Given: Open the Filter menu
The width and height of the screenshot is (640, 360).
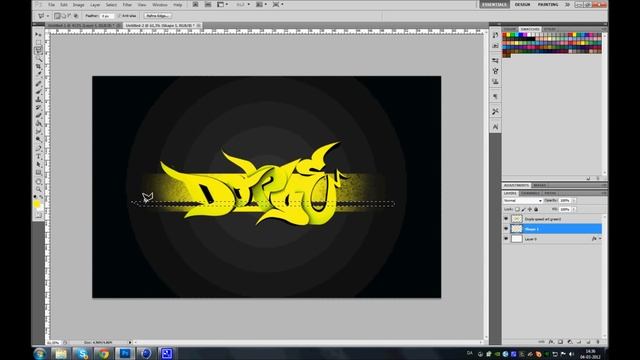Looking at the screenshot, I should tap(127, 5).
